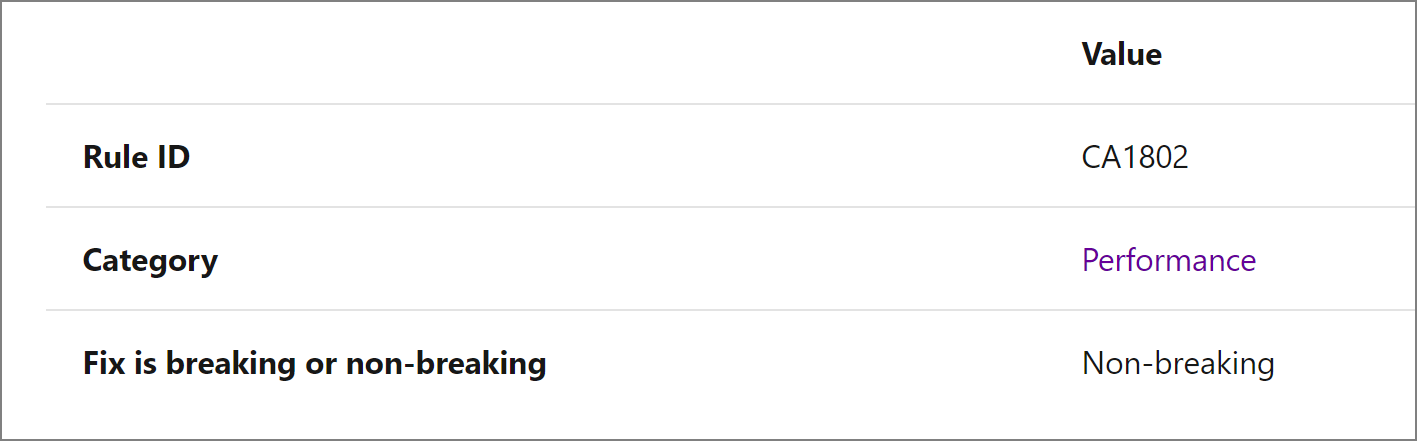The height and width of the screenshot is (441, 1417).
Task: Click the Value column header
Action: coord(1121,54)
